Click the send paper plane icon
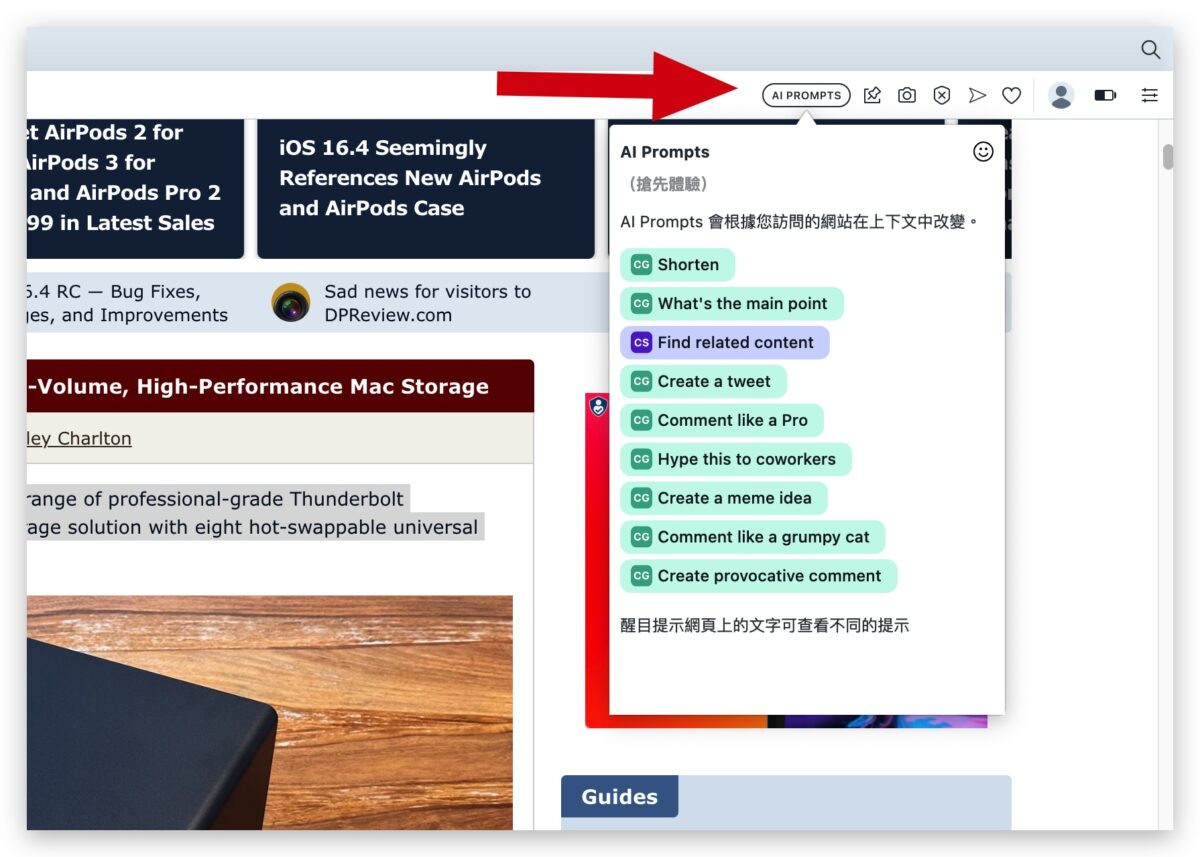The width and height of the screenshot is (1200, 857). [x=977, y=95]
